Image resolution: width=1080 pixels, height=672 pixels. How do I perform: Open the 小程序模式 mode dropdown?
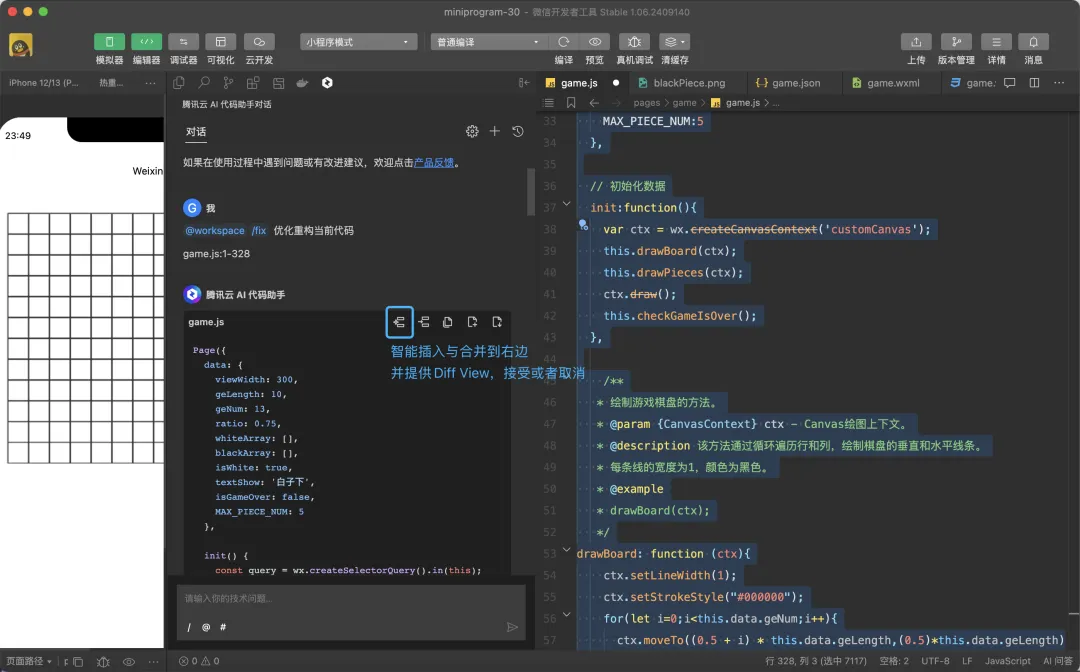[358, 42]
